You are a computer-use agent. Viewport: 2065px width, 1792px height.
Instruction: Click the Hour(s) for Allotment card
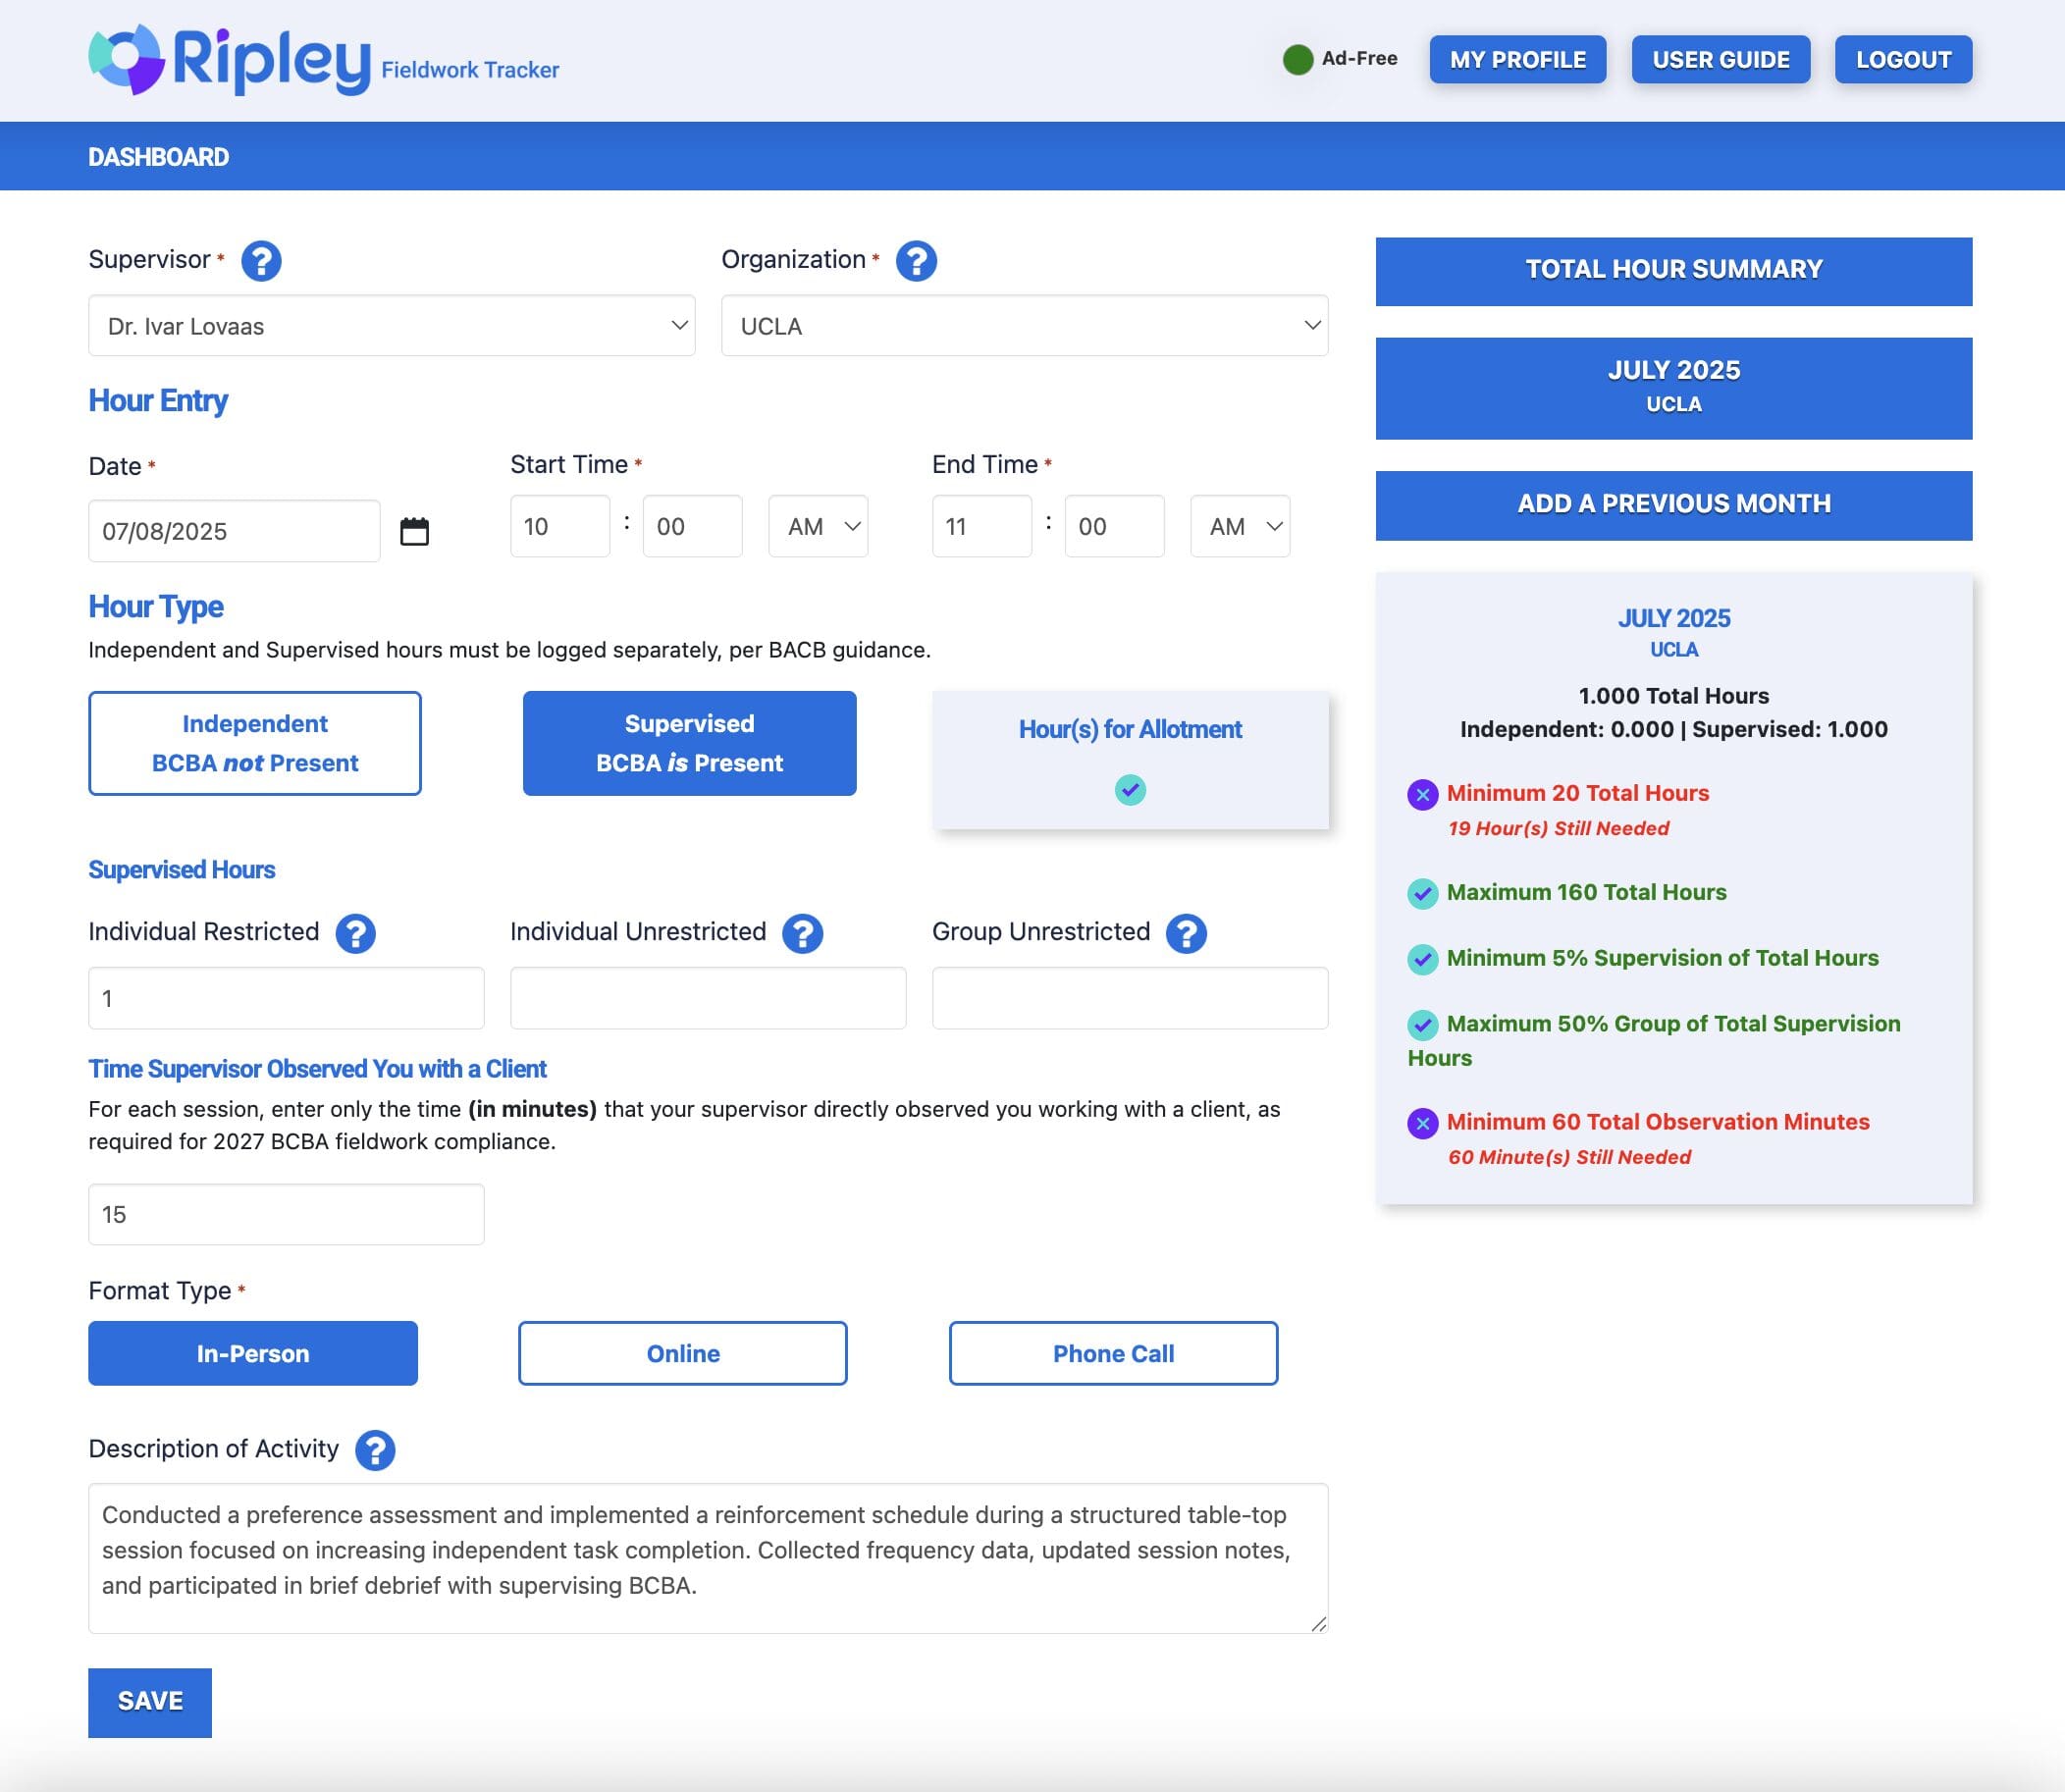pyautogui.click(x=1130, y=760)
